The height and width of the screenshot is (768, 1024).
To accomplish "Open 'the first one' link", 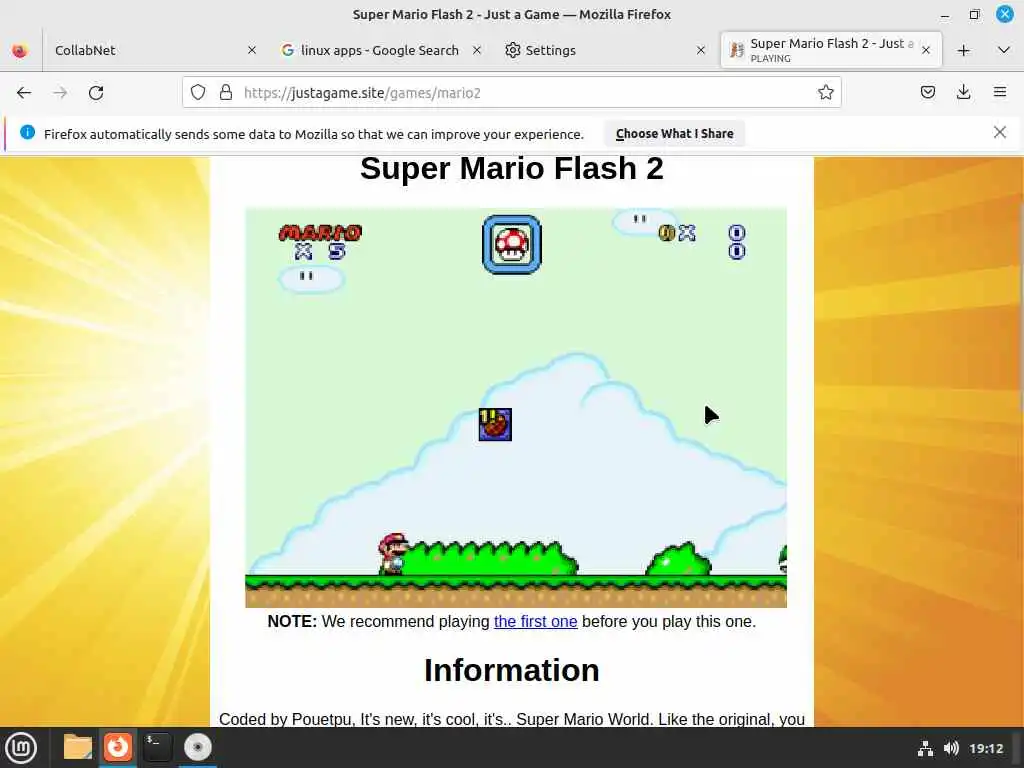I will (x=536, y=621).
